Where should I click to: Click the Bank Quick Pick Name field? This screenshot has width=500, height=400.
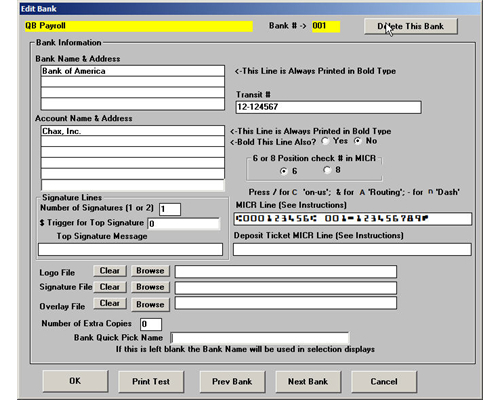[x=260, y=338]
